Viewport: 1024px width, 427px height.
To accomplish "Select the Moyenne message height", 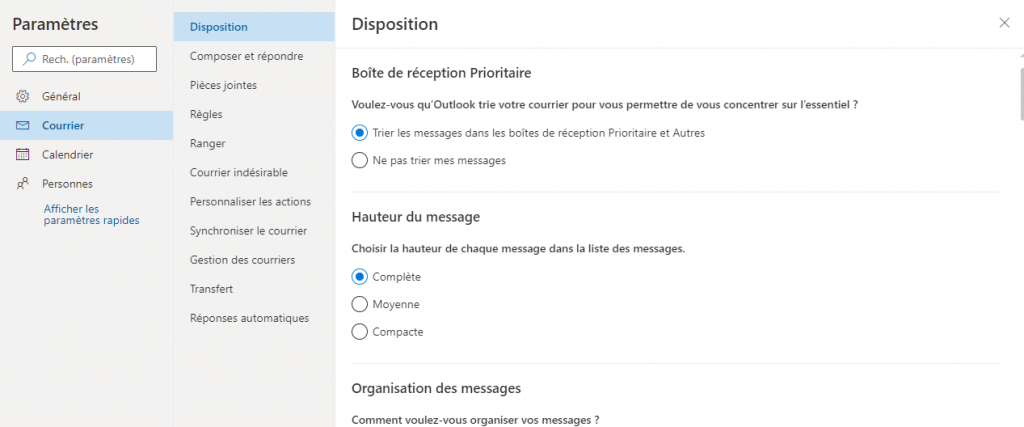I will (x=360, y=304).
